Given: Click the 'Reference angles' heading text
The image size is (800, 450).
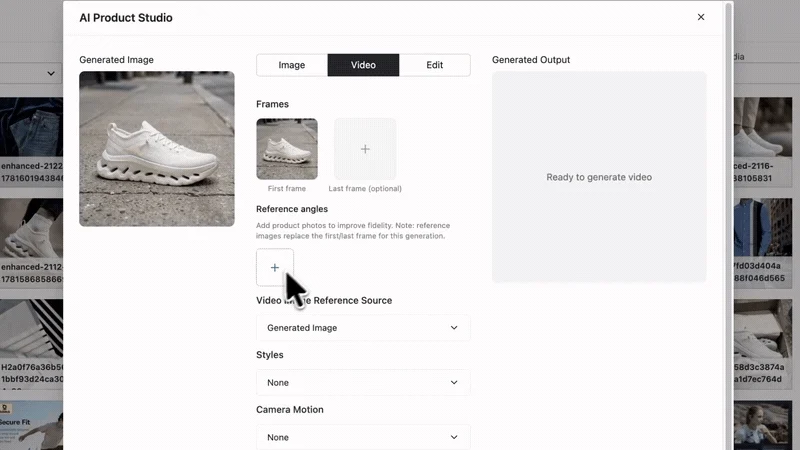Looking at the screenshot, I should [292, 209].
